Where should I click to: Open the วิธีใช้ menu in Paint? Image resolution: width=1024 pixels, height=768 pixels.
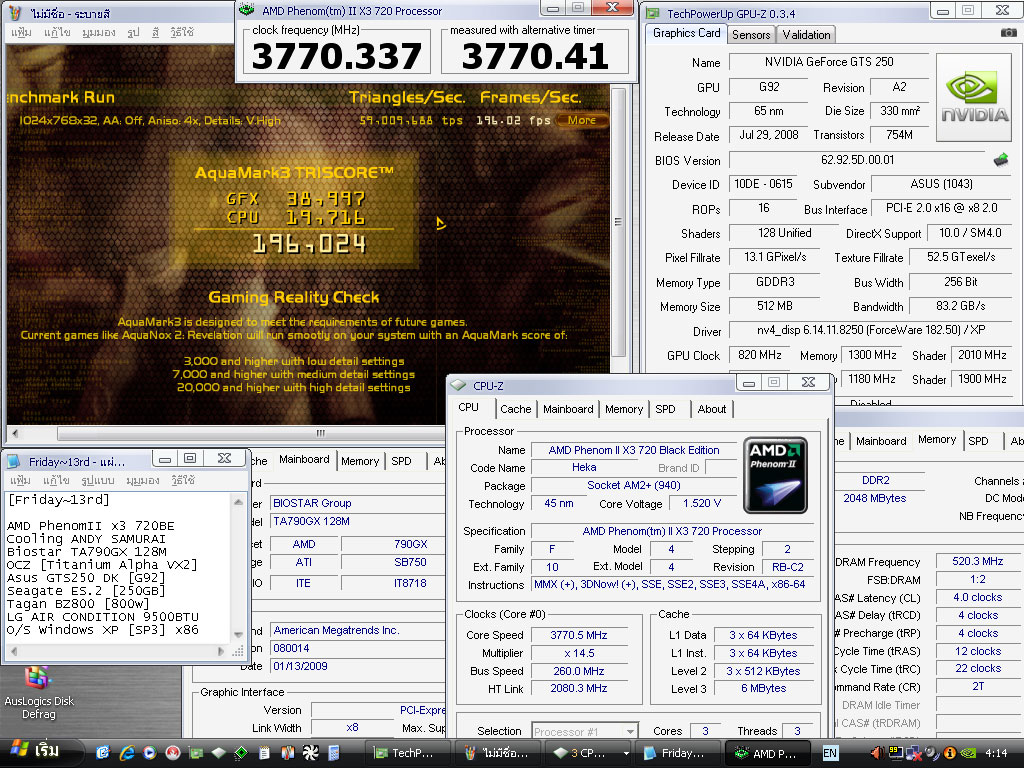[x=182, y=32]
